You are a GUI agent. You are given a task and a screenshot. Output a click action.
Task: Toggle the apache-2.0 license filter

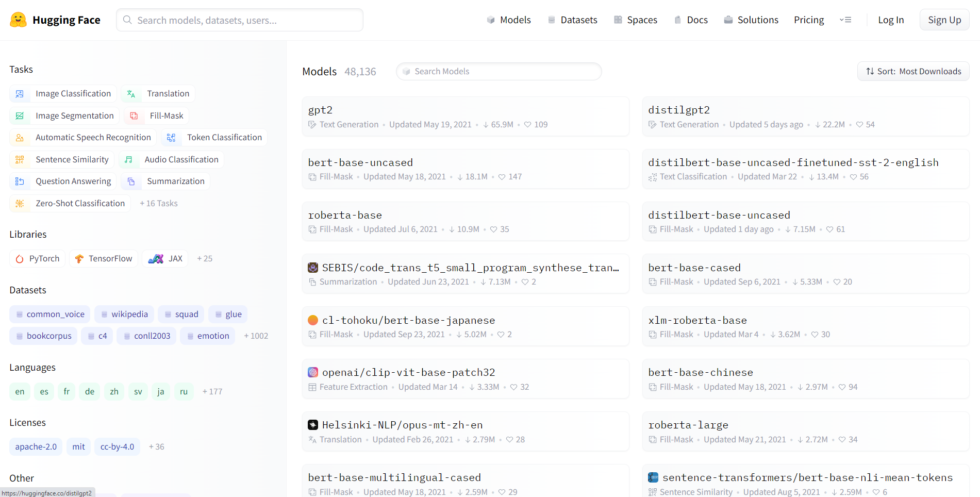[35, 447]
